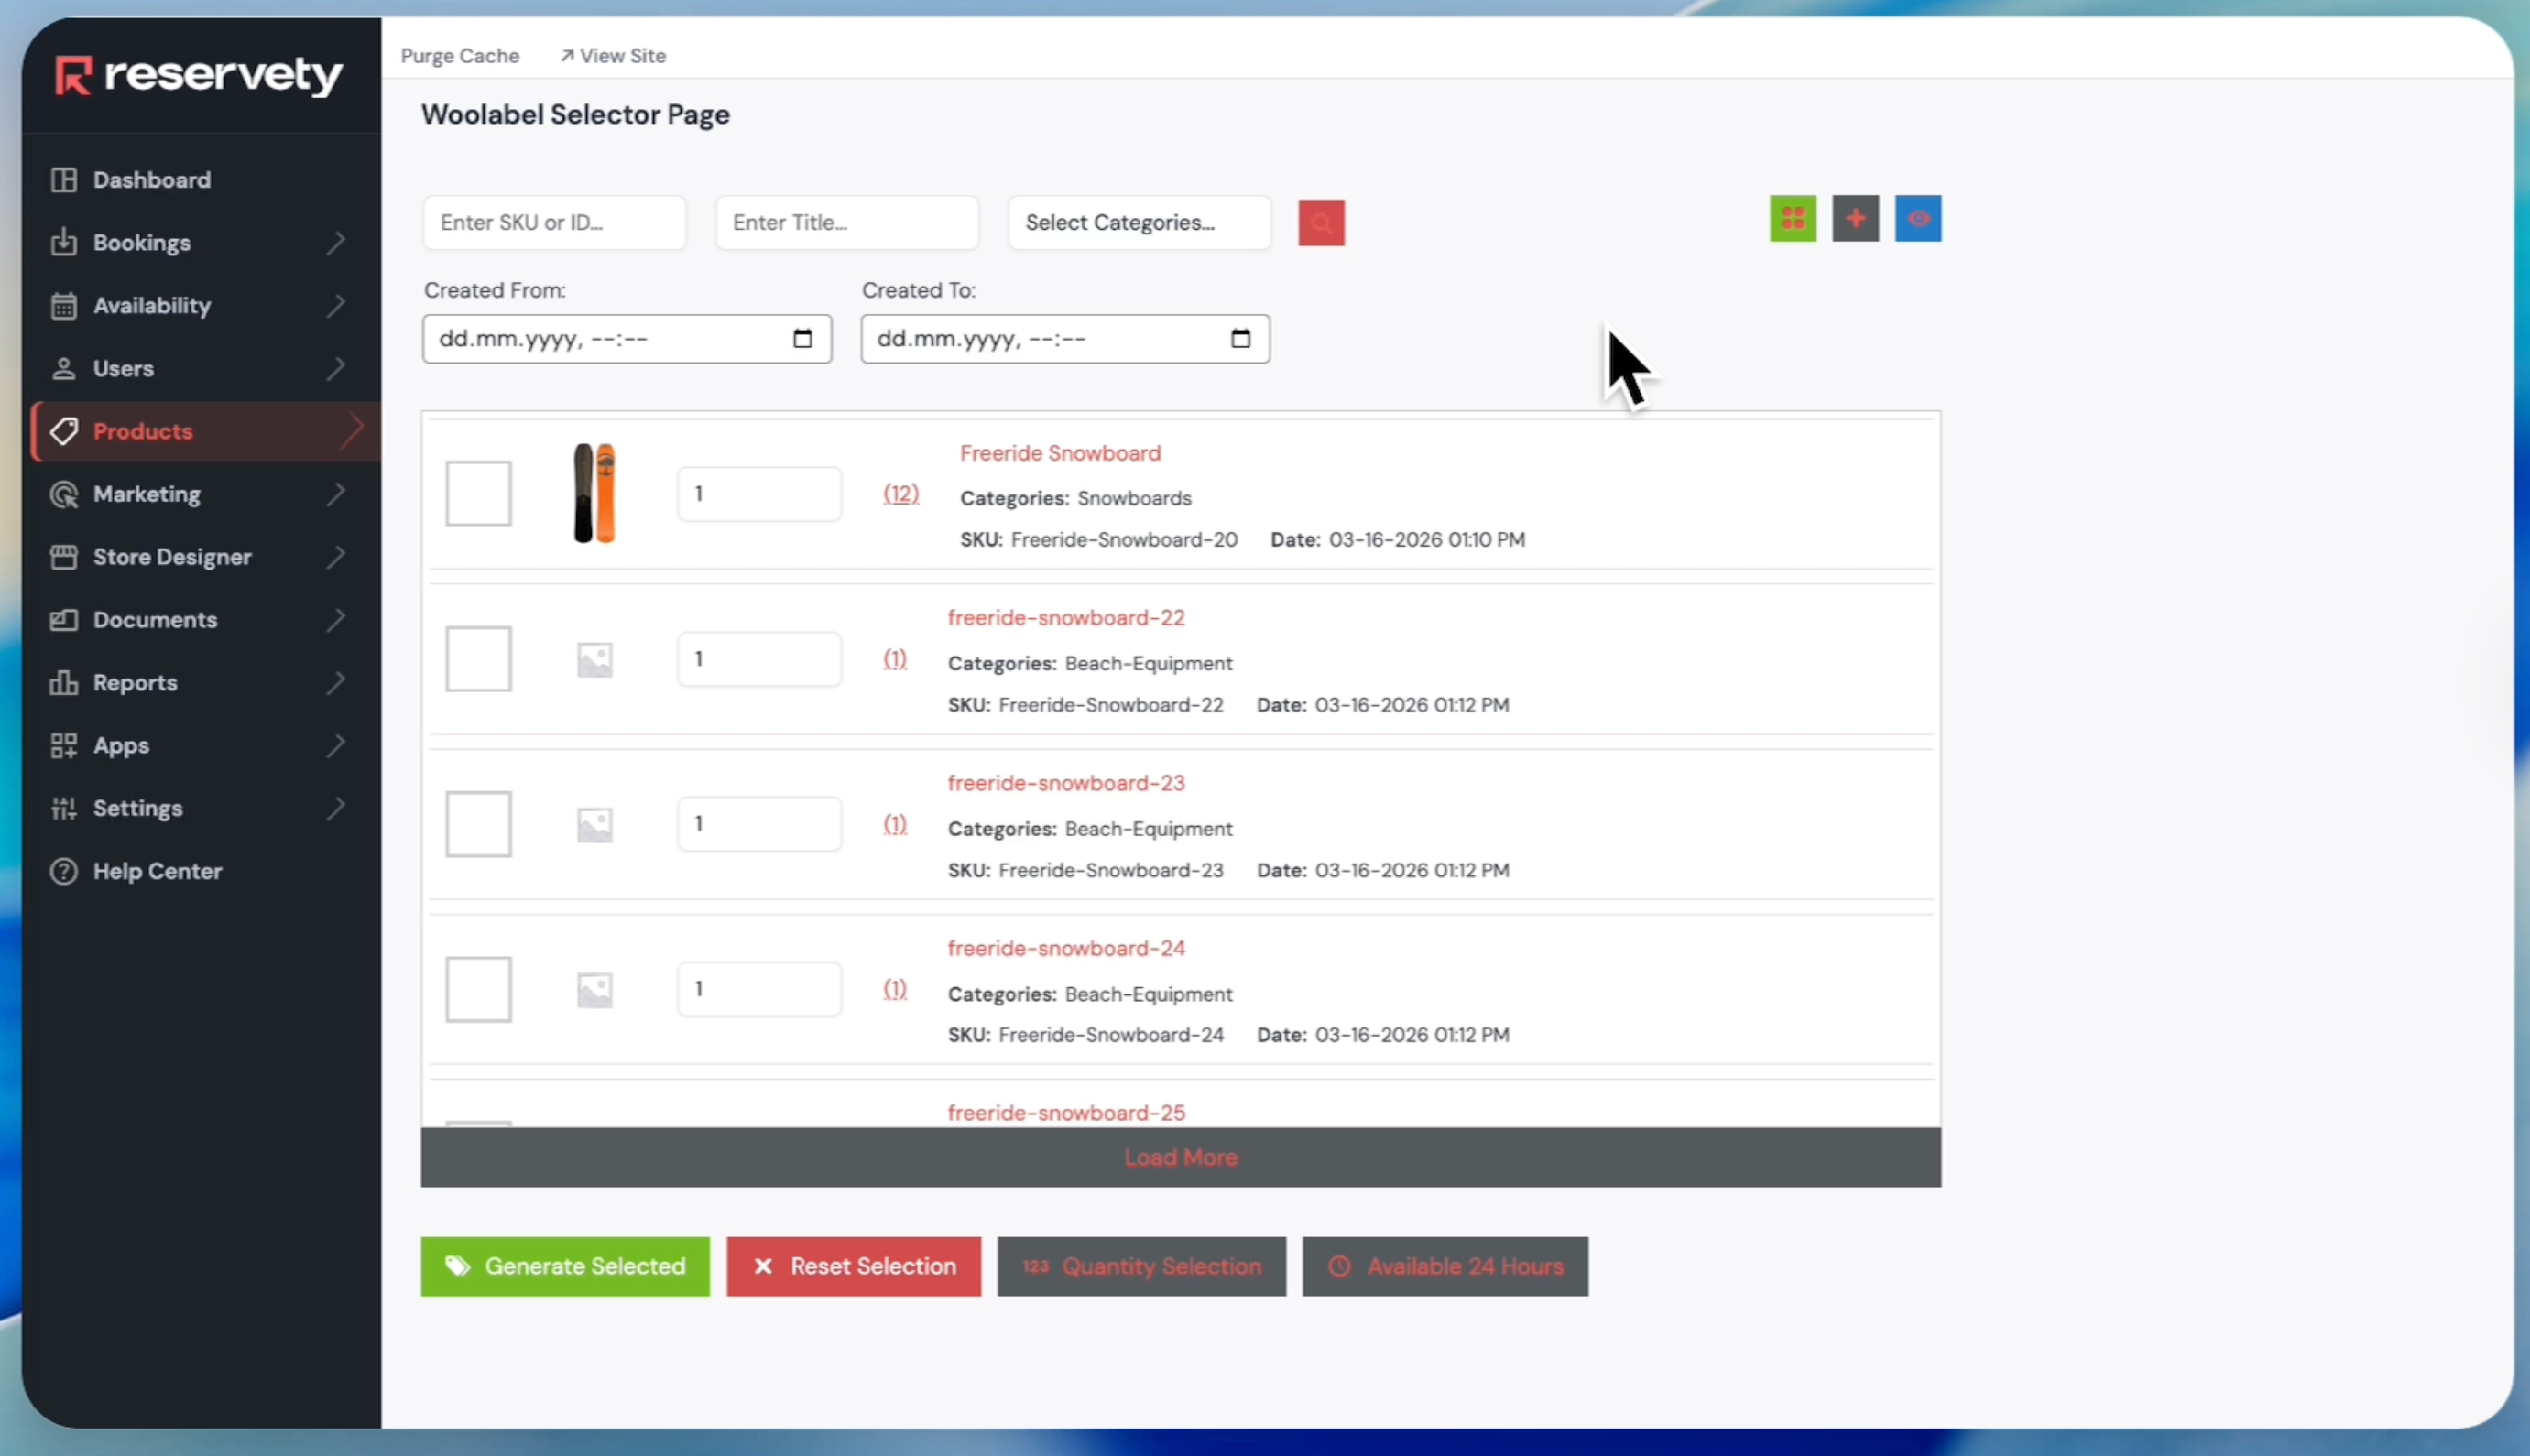The height and width of the screenshot is (1456, 2530).
Task: Open calendar picker in Created To field
Action: pyautogui.click(x=1240, y=338)
